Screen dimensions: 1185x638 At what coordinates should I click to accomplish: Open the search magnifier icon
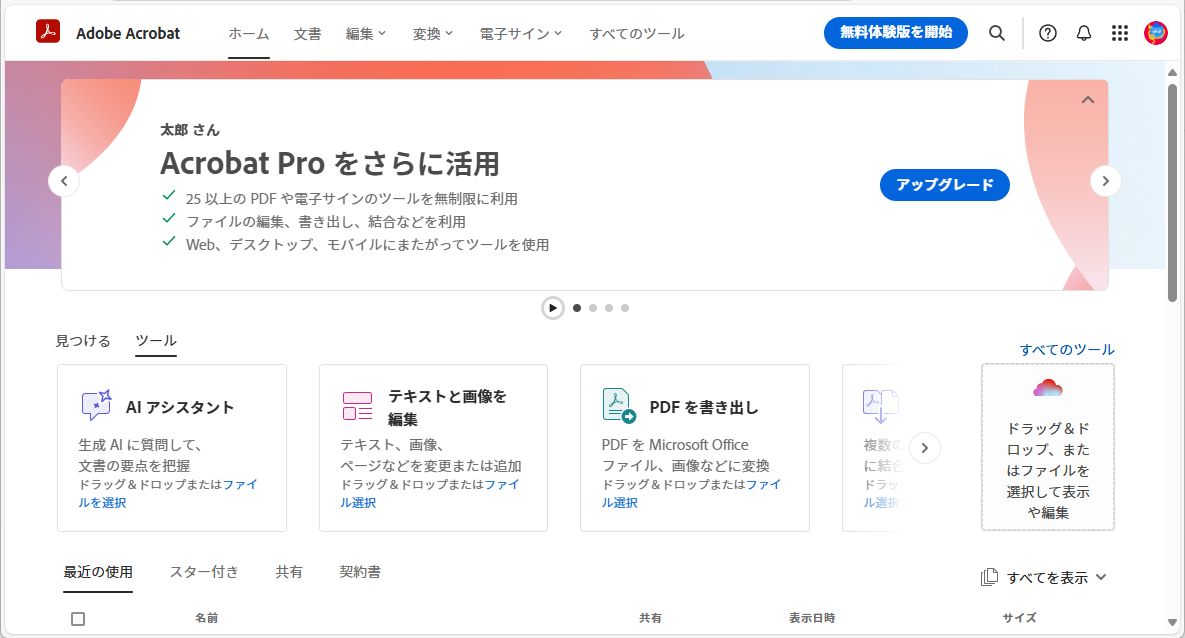[997, 33]
